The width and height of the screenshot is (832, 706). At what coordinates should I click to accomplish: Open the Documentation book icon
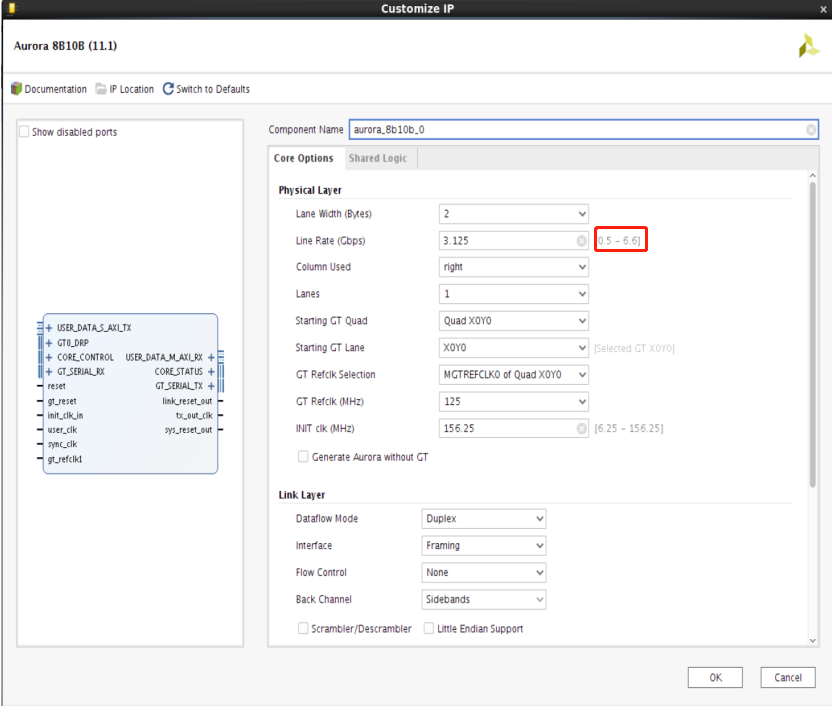pos(16,89)
